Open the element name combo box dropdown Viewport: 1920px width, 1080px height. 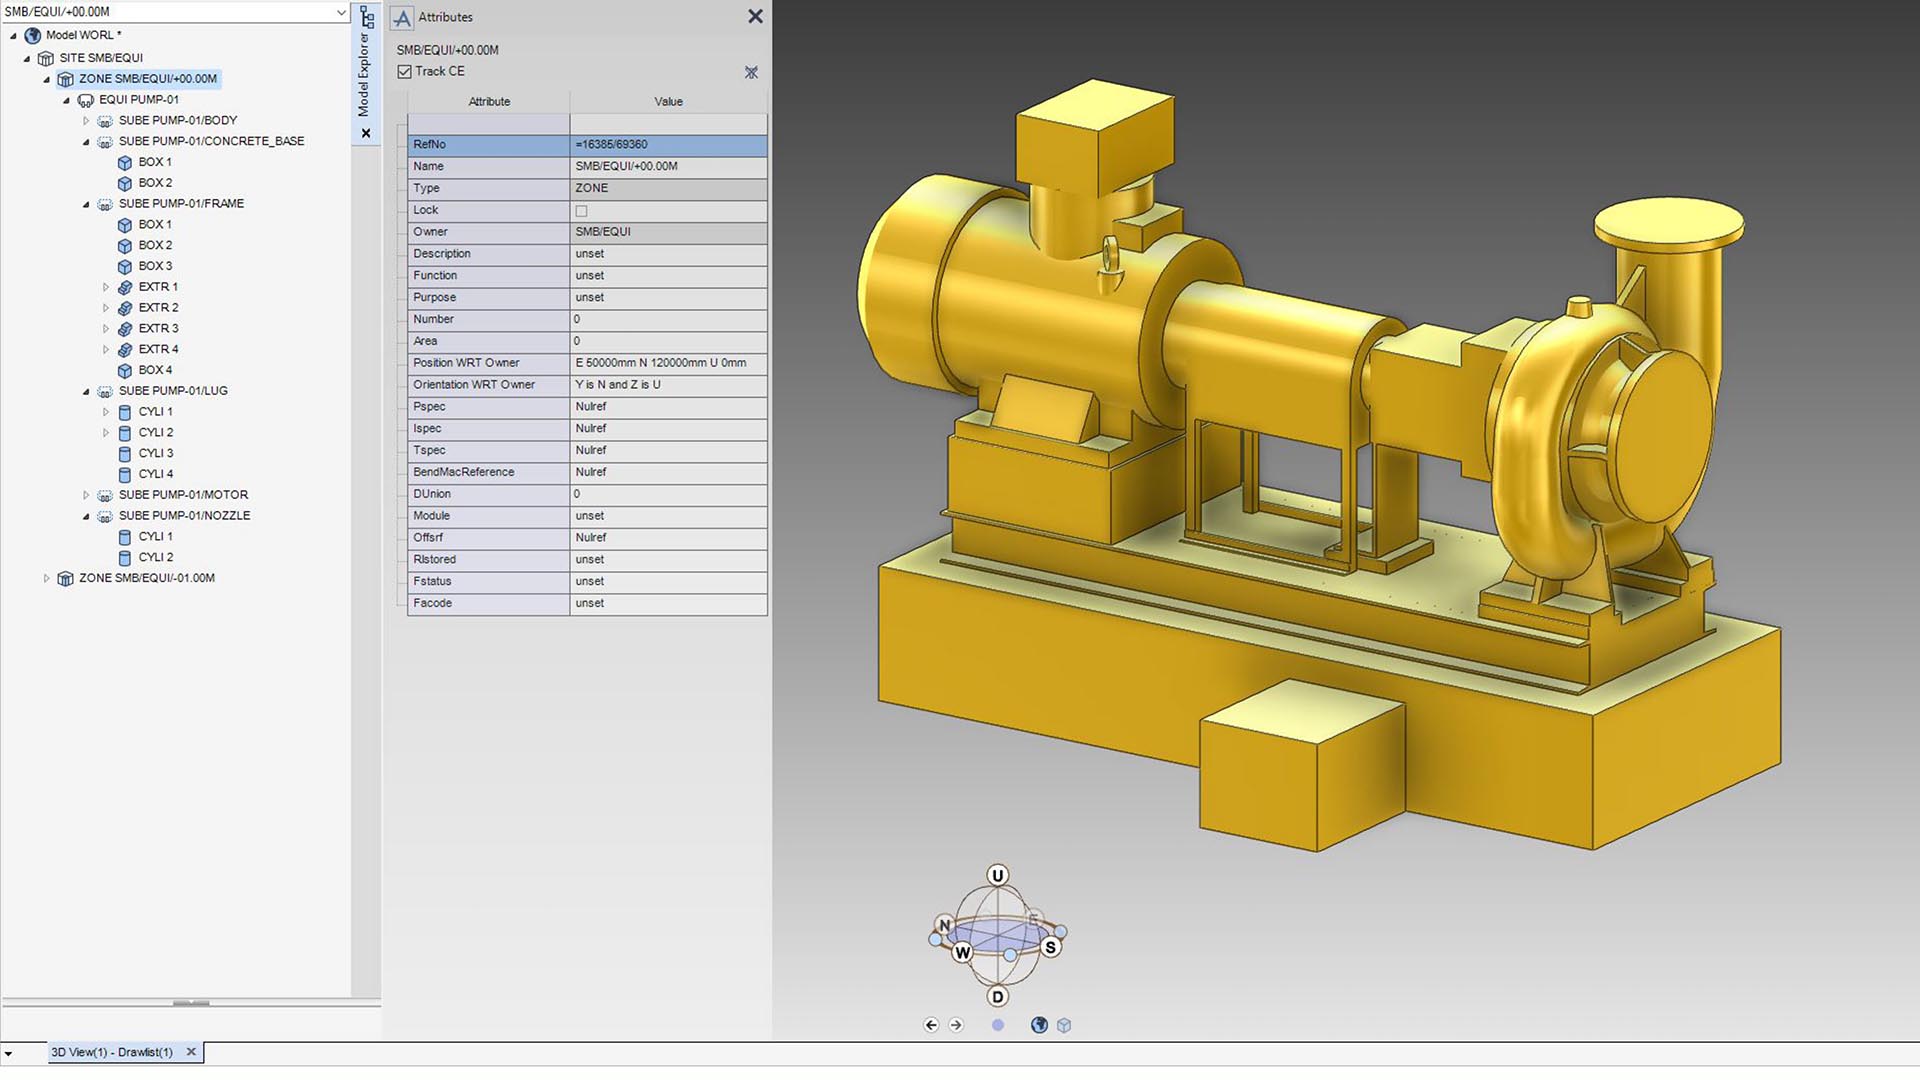(x=340, y=12)
